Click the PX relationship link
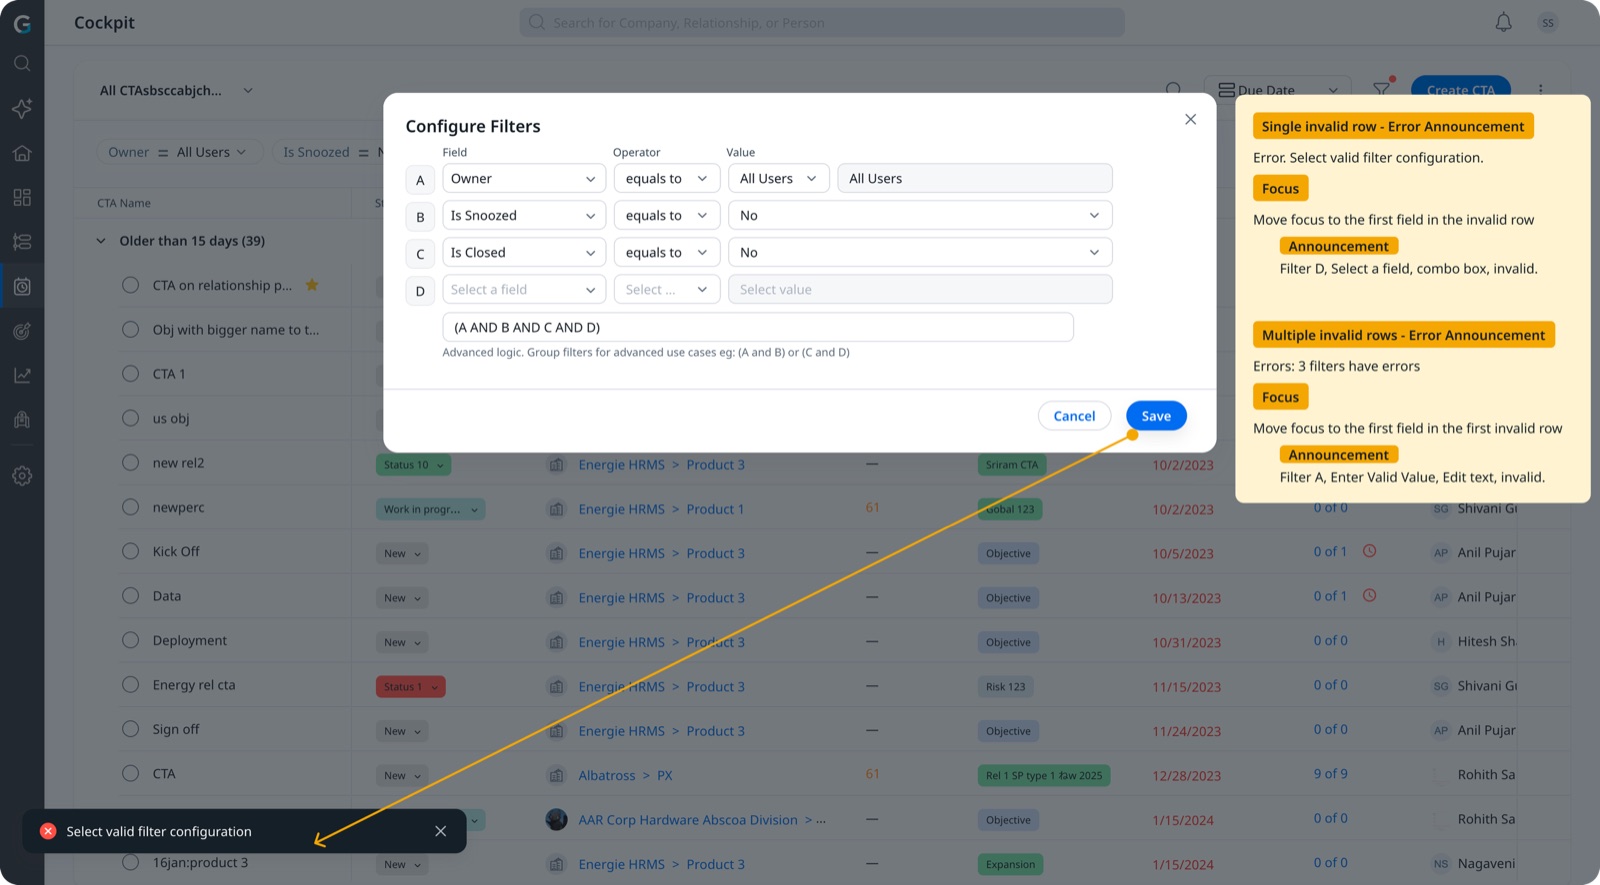1600x885 pixels. [665, 775]
